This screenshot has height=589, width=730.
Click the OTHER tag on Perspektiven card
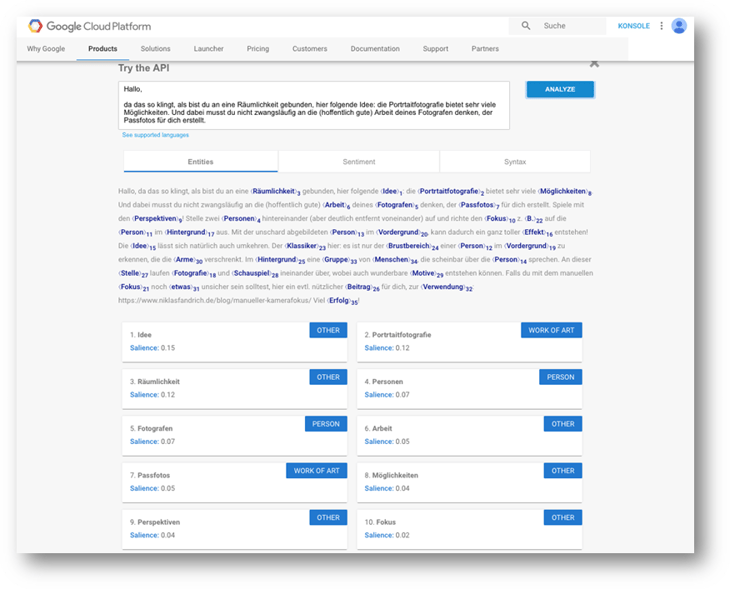pos(328,517)
